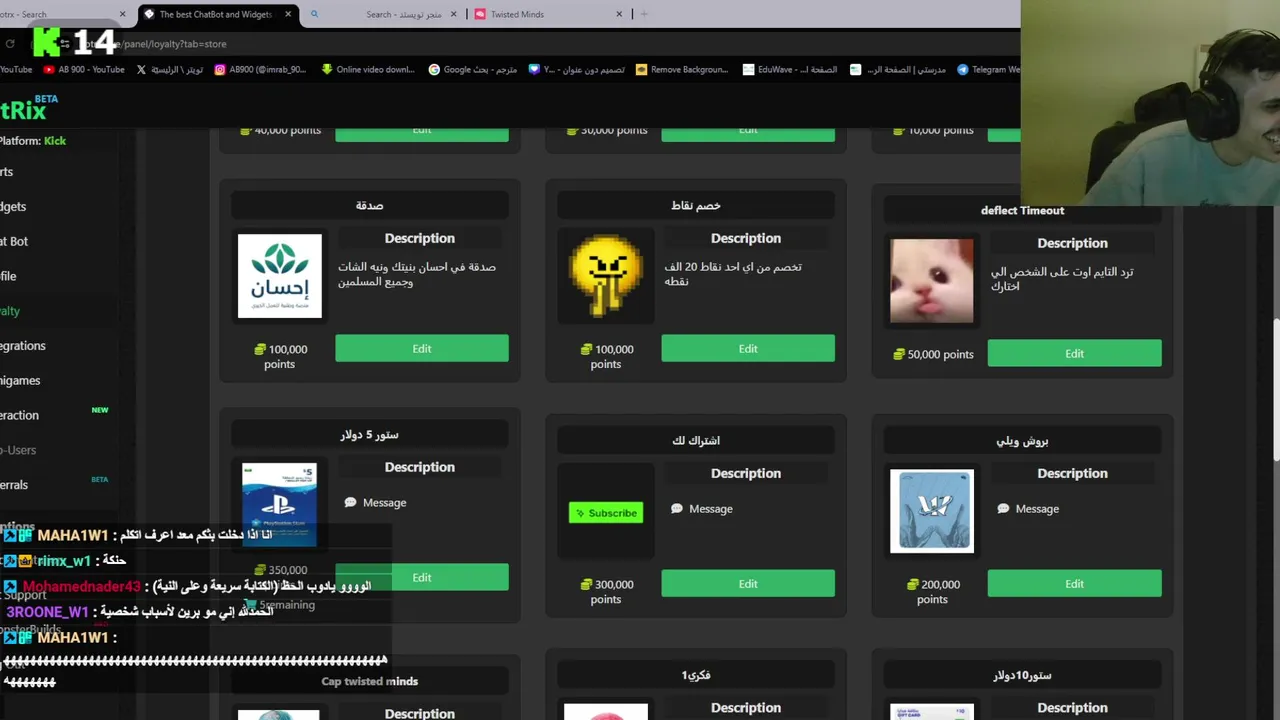Screen dimensions: 1280x720
Task: Click Message chat icon on اشتراك لك card
Action: 677,508
